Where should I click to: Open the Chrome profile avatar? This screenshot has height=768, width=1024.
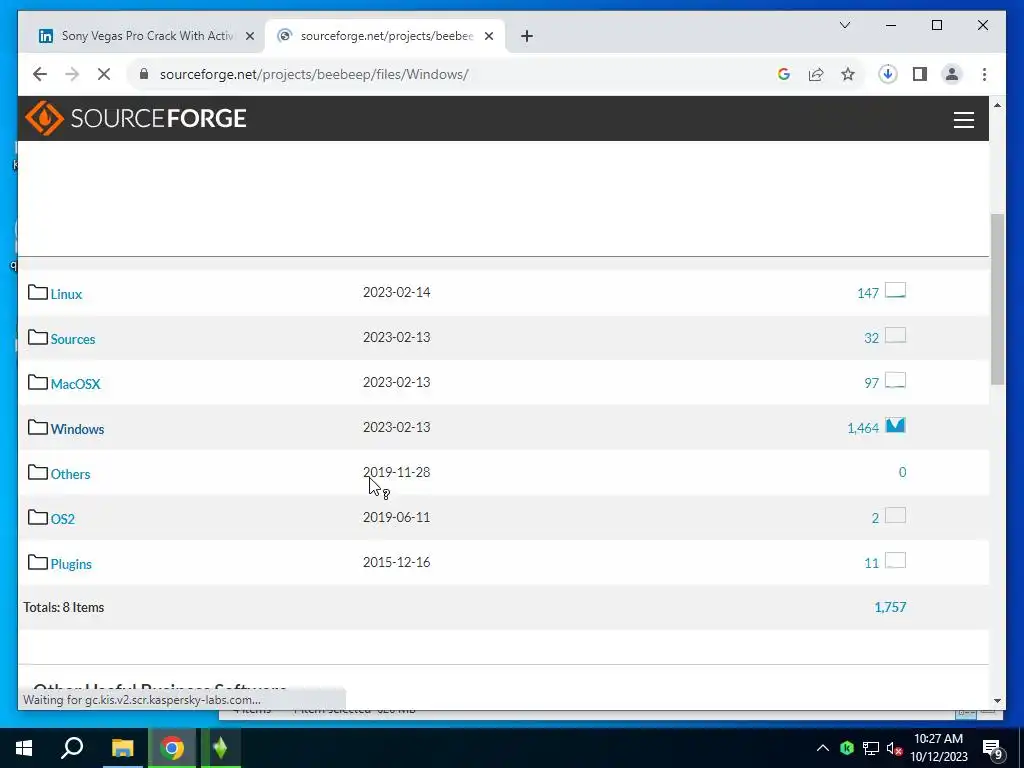click(x=952, y=74)
